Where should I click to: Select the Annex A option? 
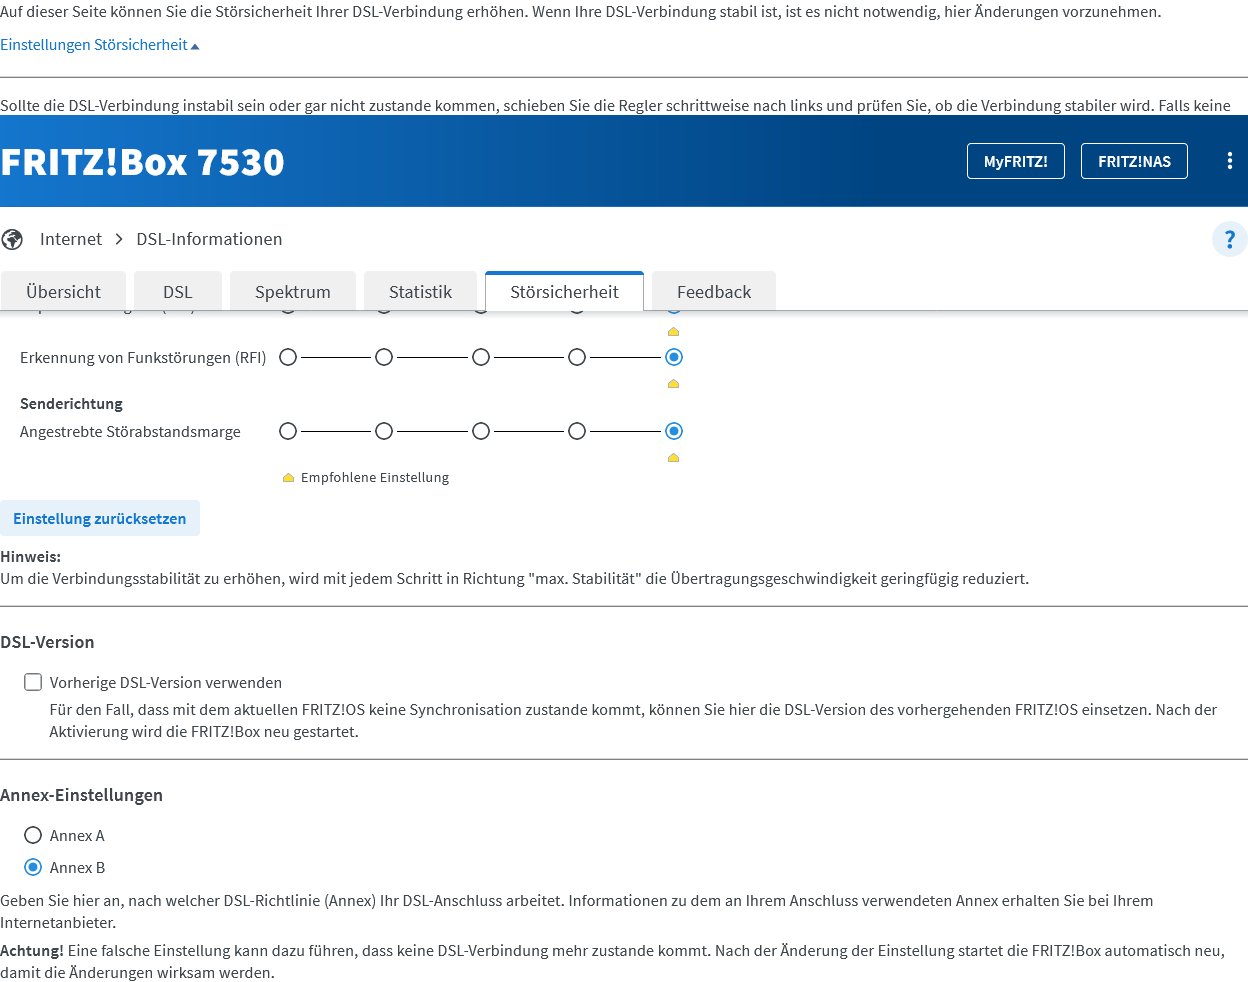(33, 835)
